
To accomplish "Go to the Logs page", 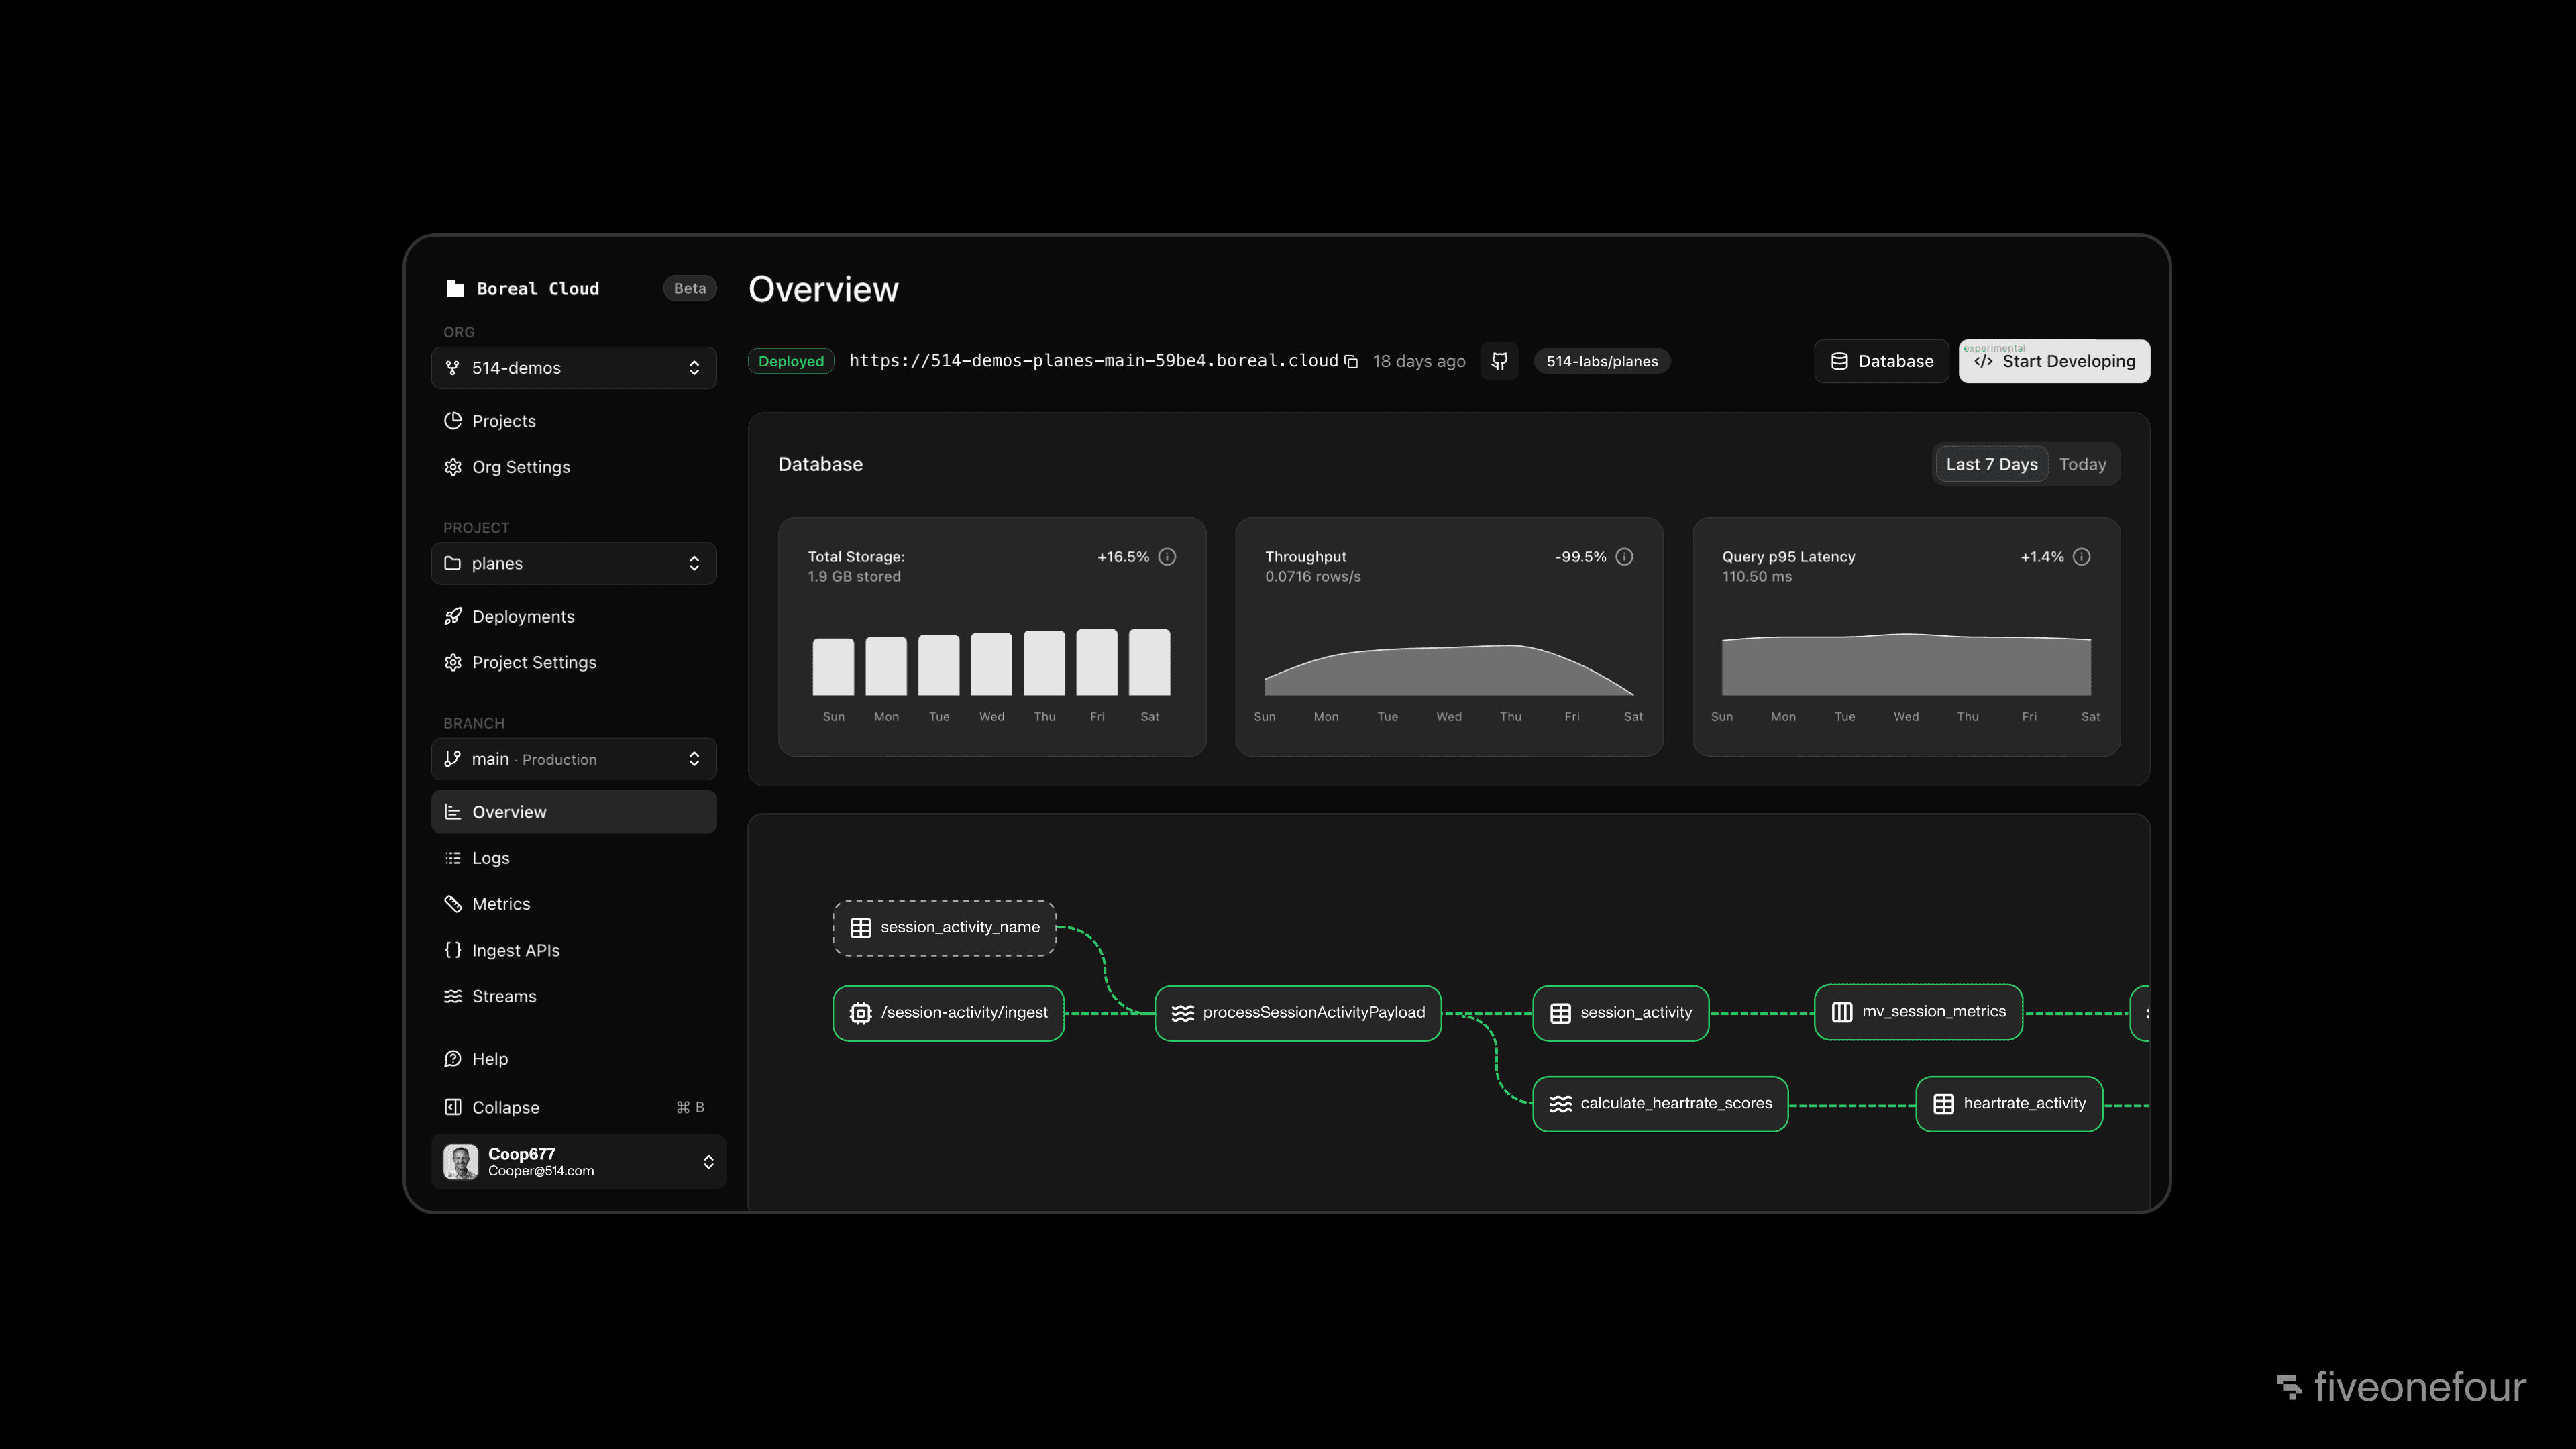I will click(490, 858).
